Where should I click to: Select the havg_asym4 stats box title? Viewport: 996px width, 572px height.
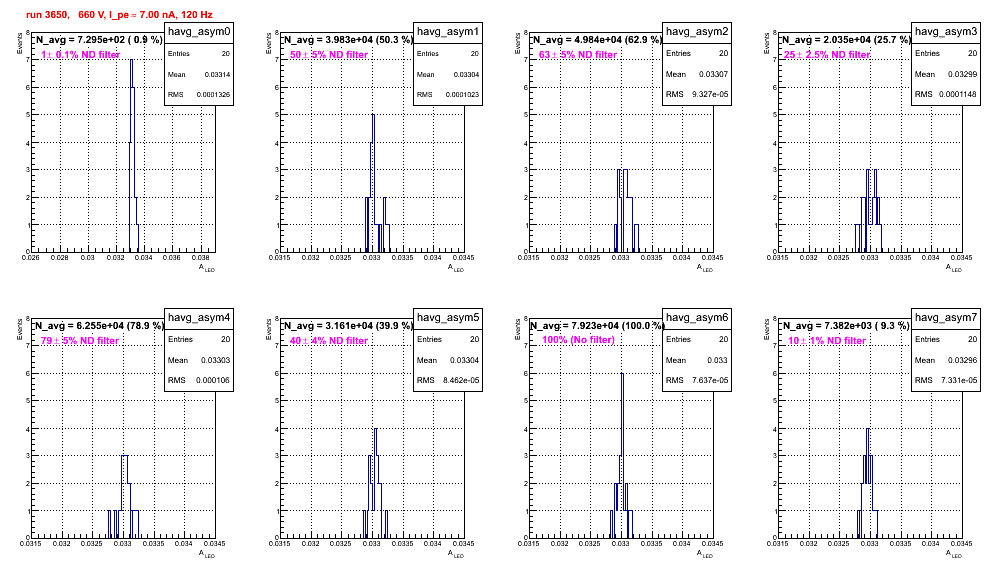click(199, 317)
